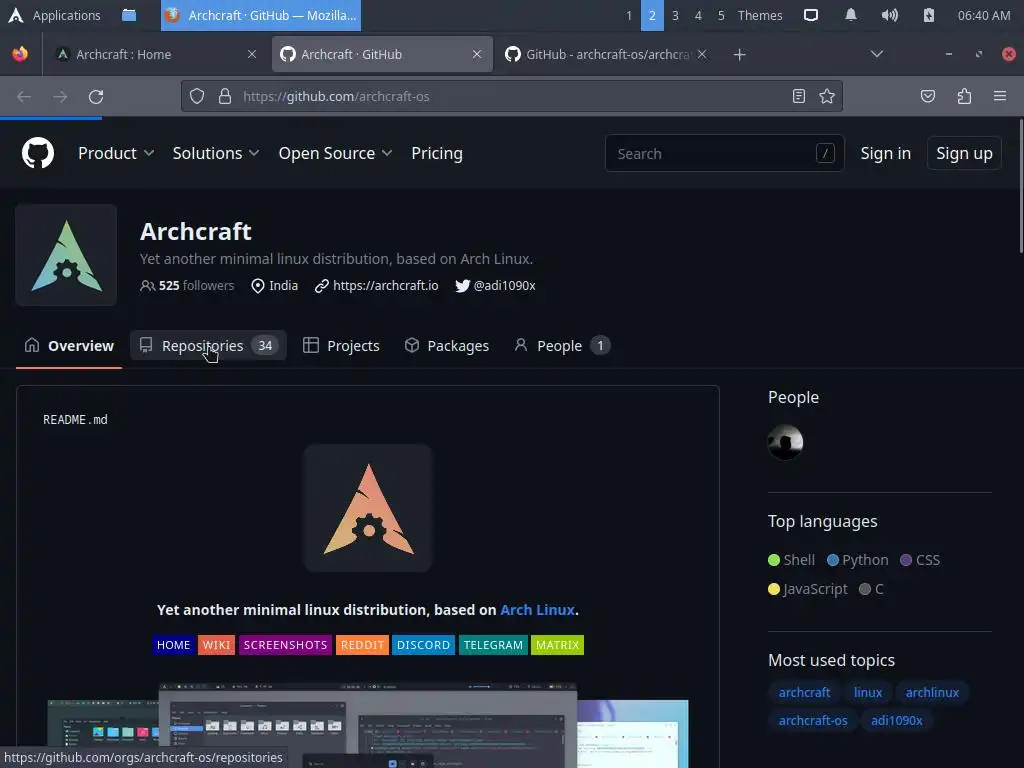Open a new tab with plus icon
This screenshot has height=768, width=1024.
tap(739, 55)
